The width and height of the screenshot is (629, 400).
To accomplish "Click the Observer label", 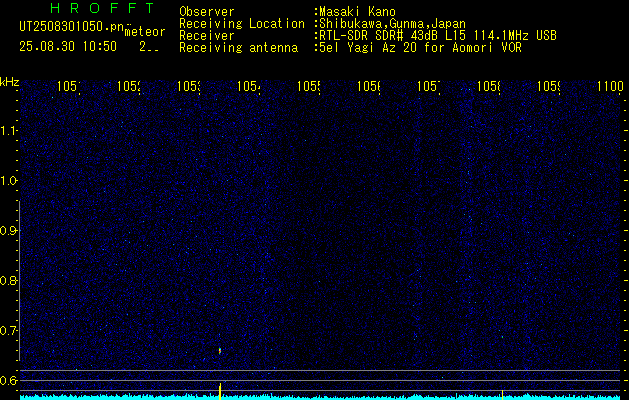I will (x=207, y=12).
